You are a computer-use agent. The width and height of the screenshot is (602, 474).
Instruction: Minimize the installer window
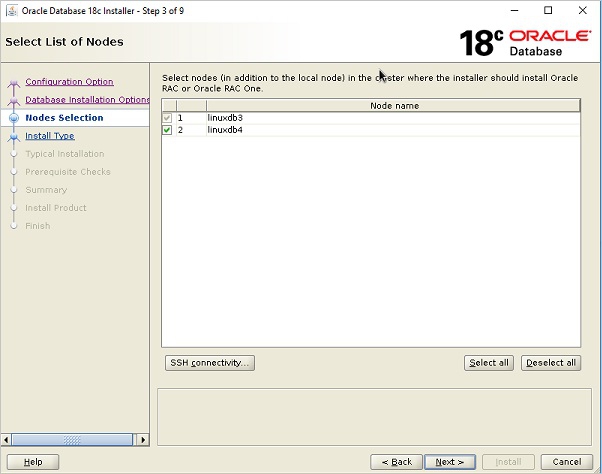tap(514, 10)
